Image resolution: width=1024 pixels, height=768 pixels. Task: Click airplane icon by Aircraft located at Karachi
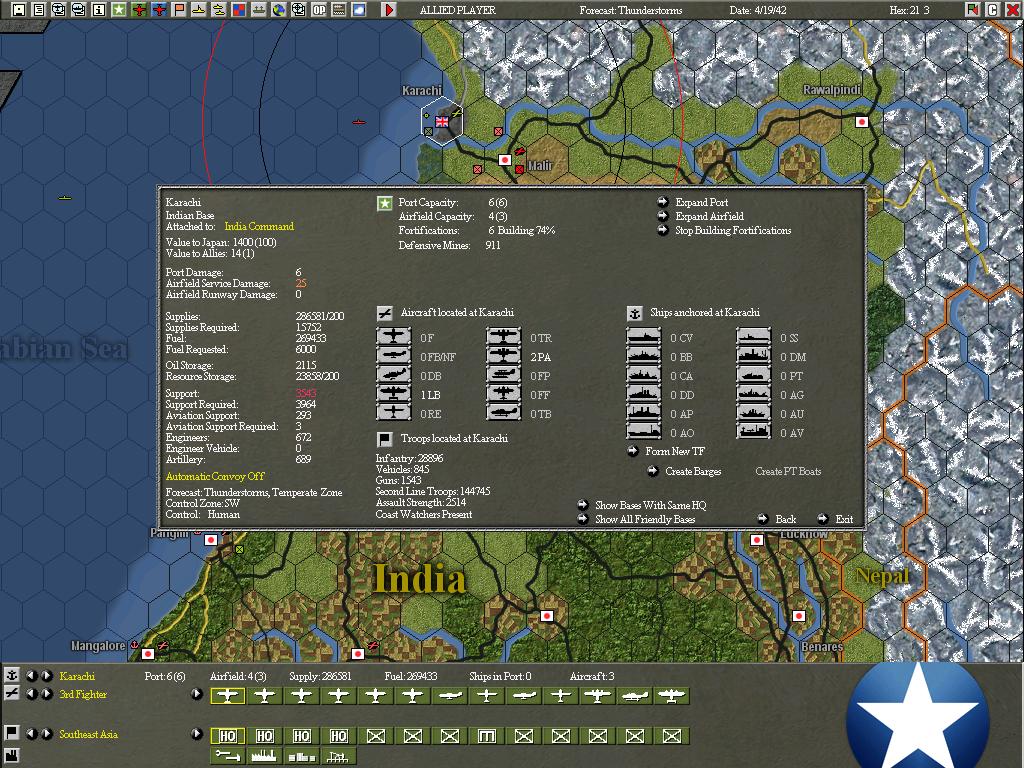(x=385, y=313)
